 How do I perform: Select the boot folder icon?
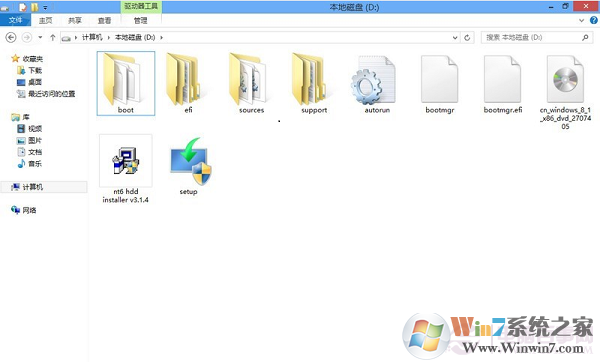pyautogui.click(x=122, y=79)
